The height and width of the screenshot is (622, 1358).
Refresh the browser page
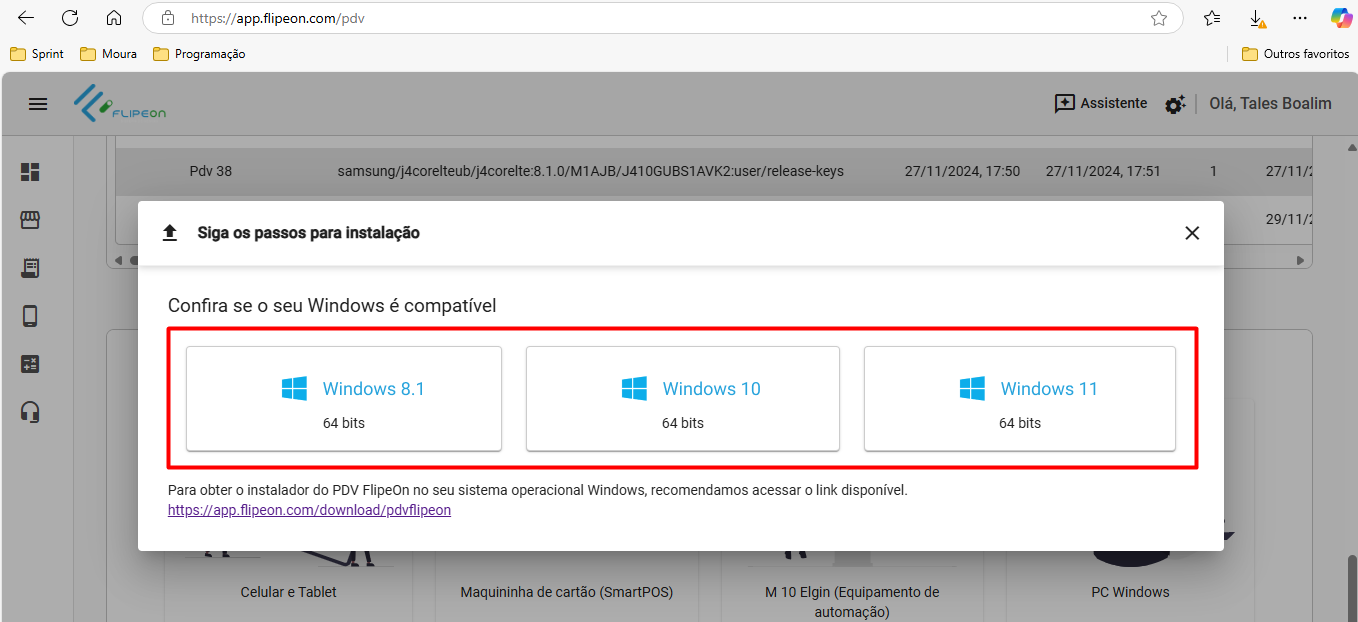coord(70,18)
